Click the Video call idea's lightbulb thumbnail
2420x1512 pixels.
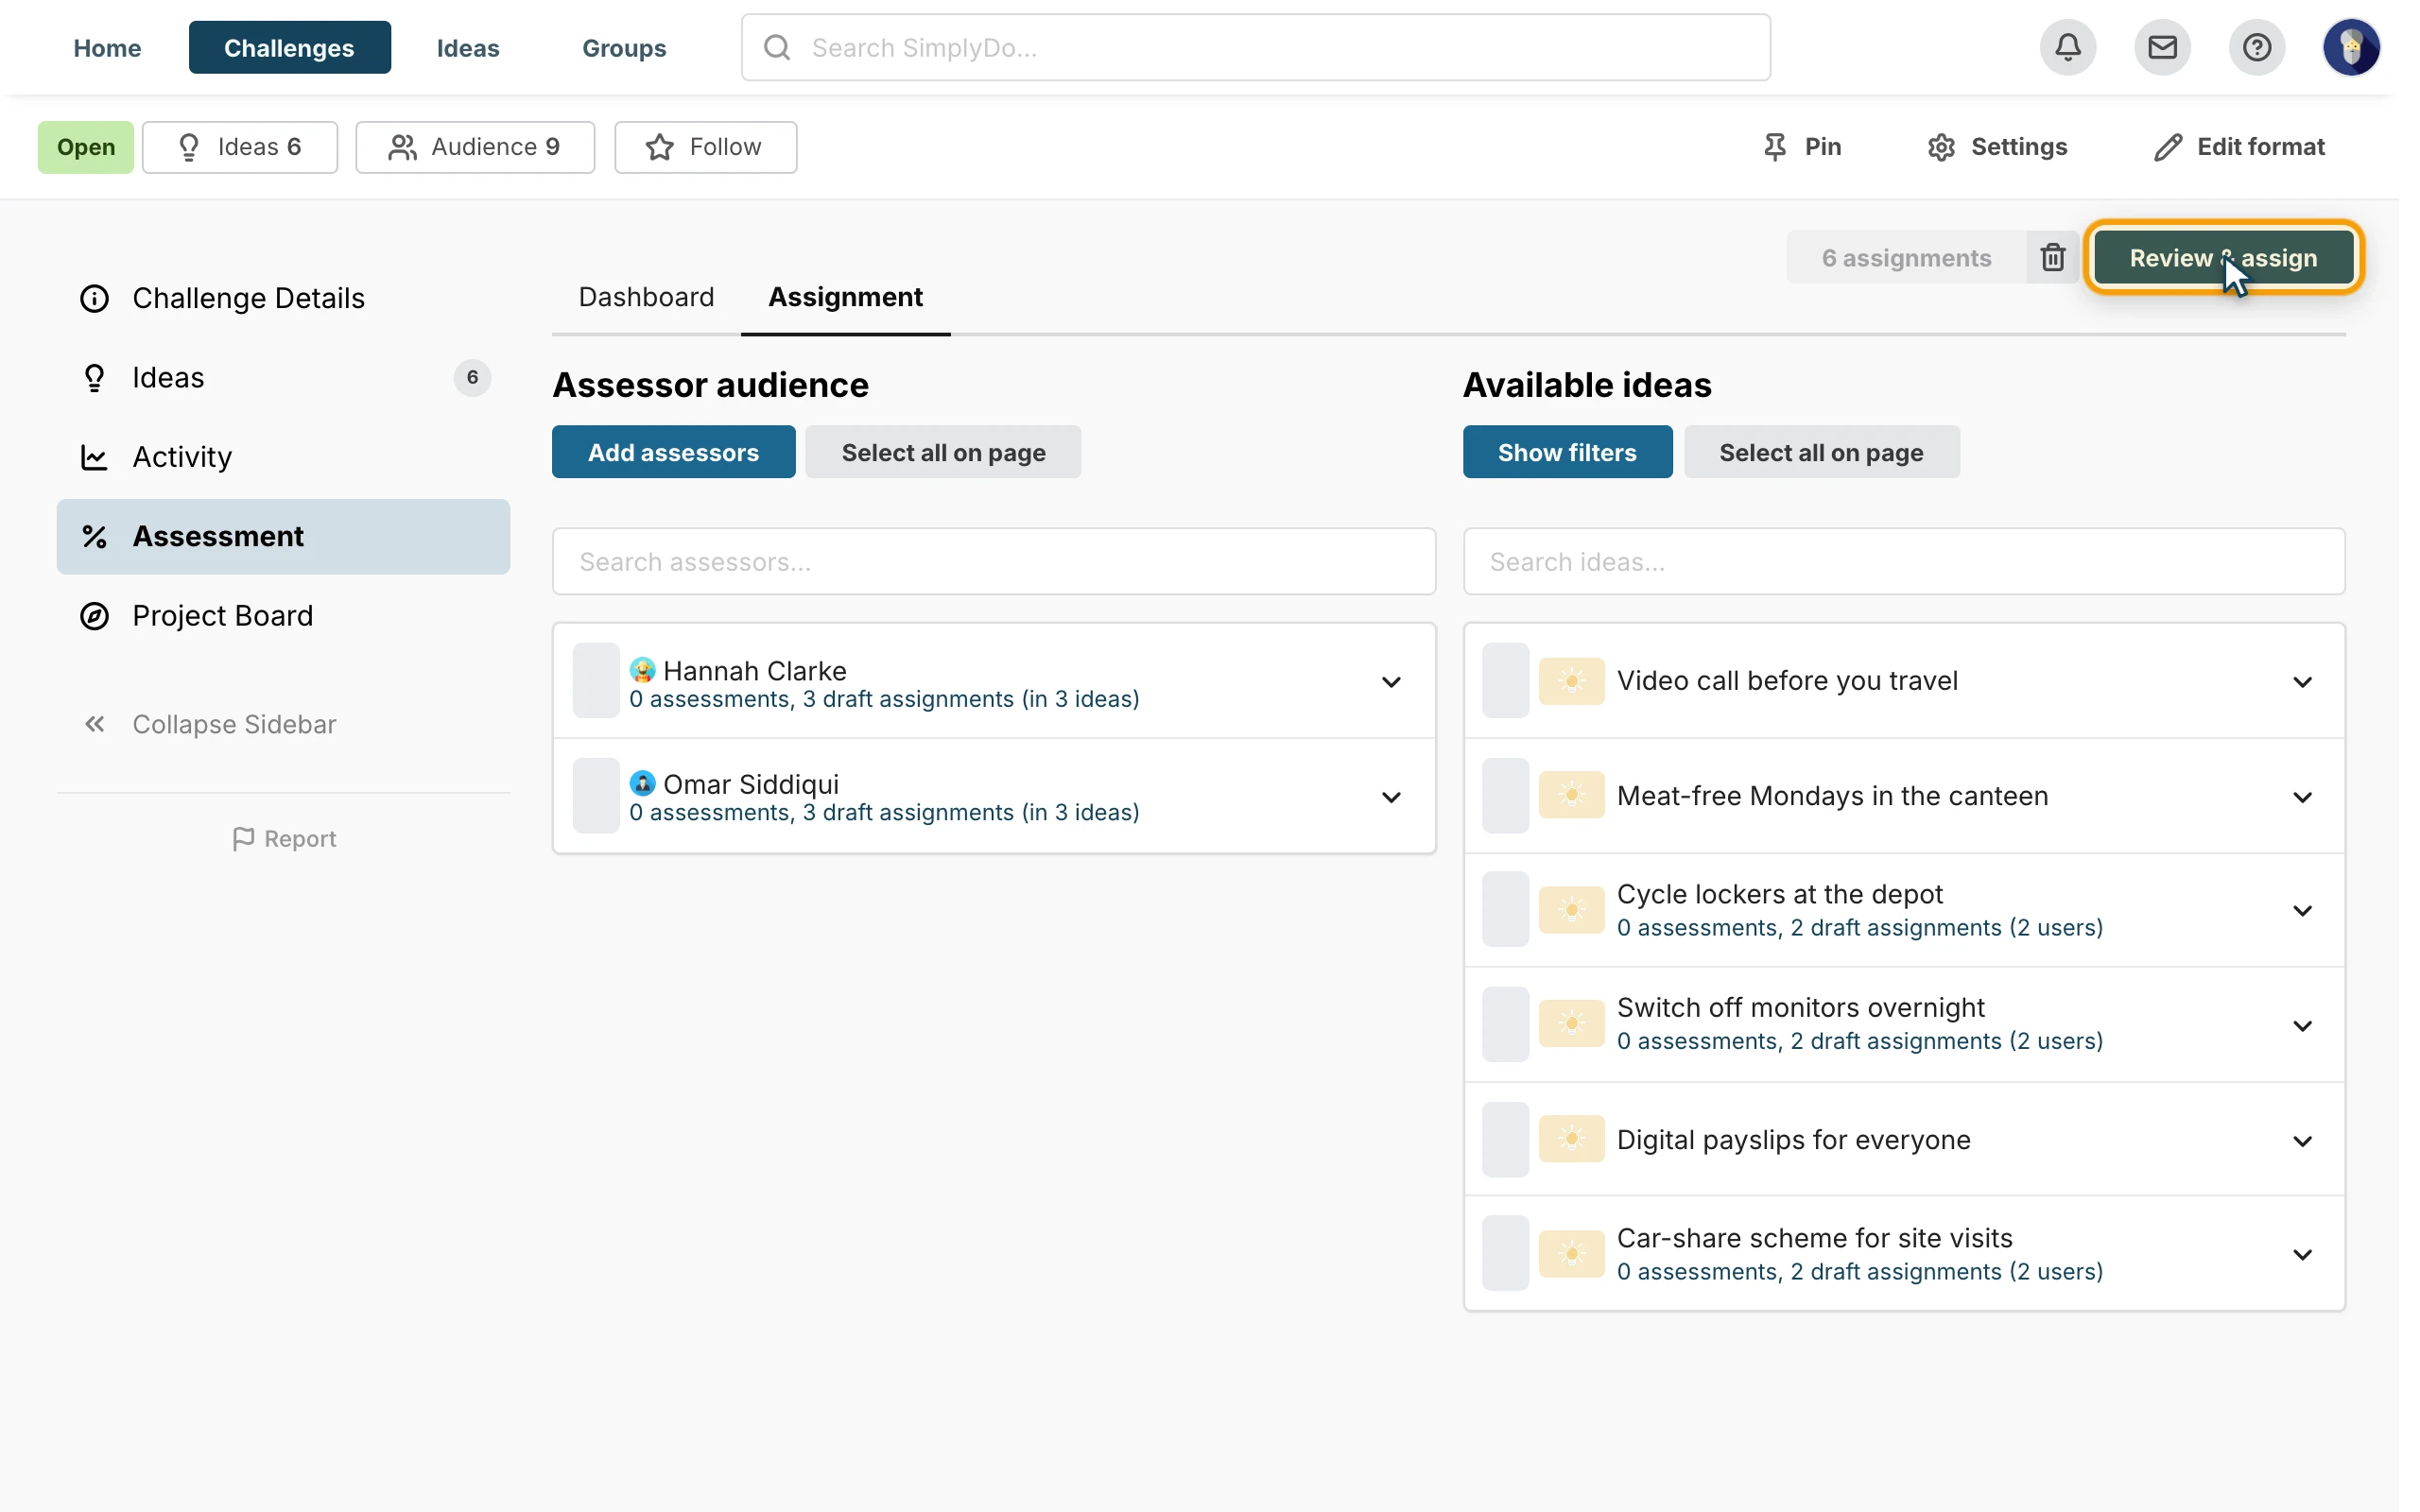[x=1571, y=681]
